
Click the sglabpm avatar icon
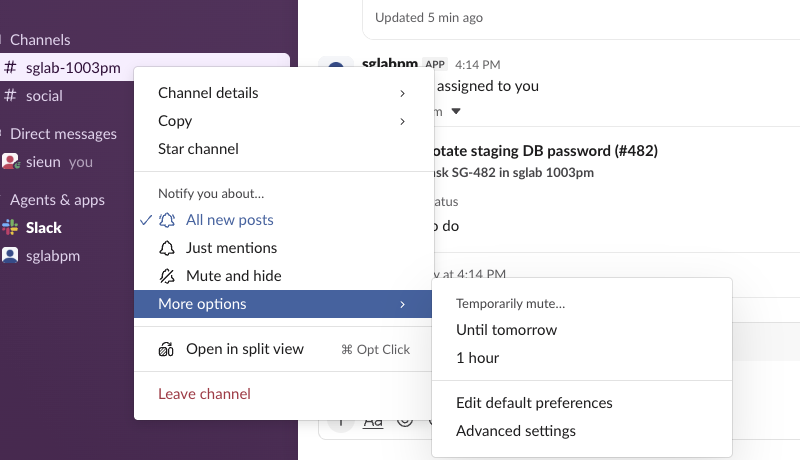pyautogui.click(x=10, y=255)
